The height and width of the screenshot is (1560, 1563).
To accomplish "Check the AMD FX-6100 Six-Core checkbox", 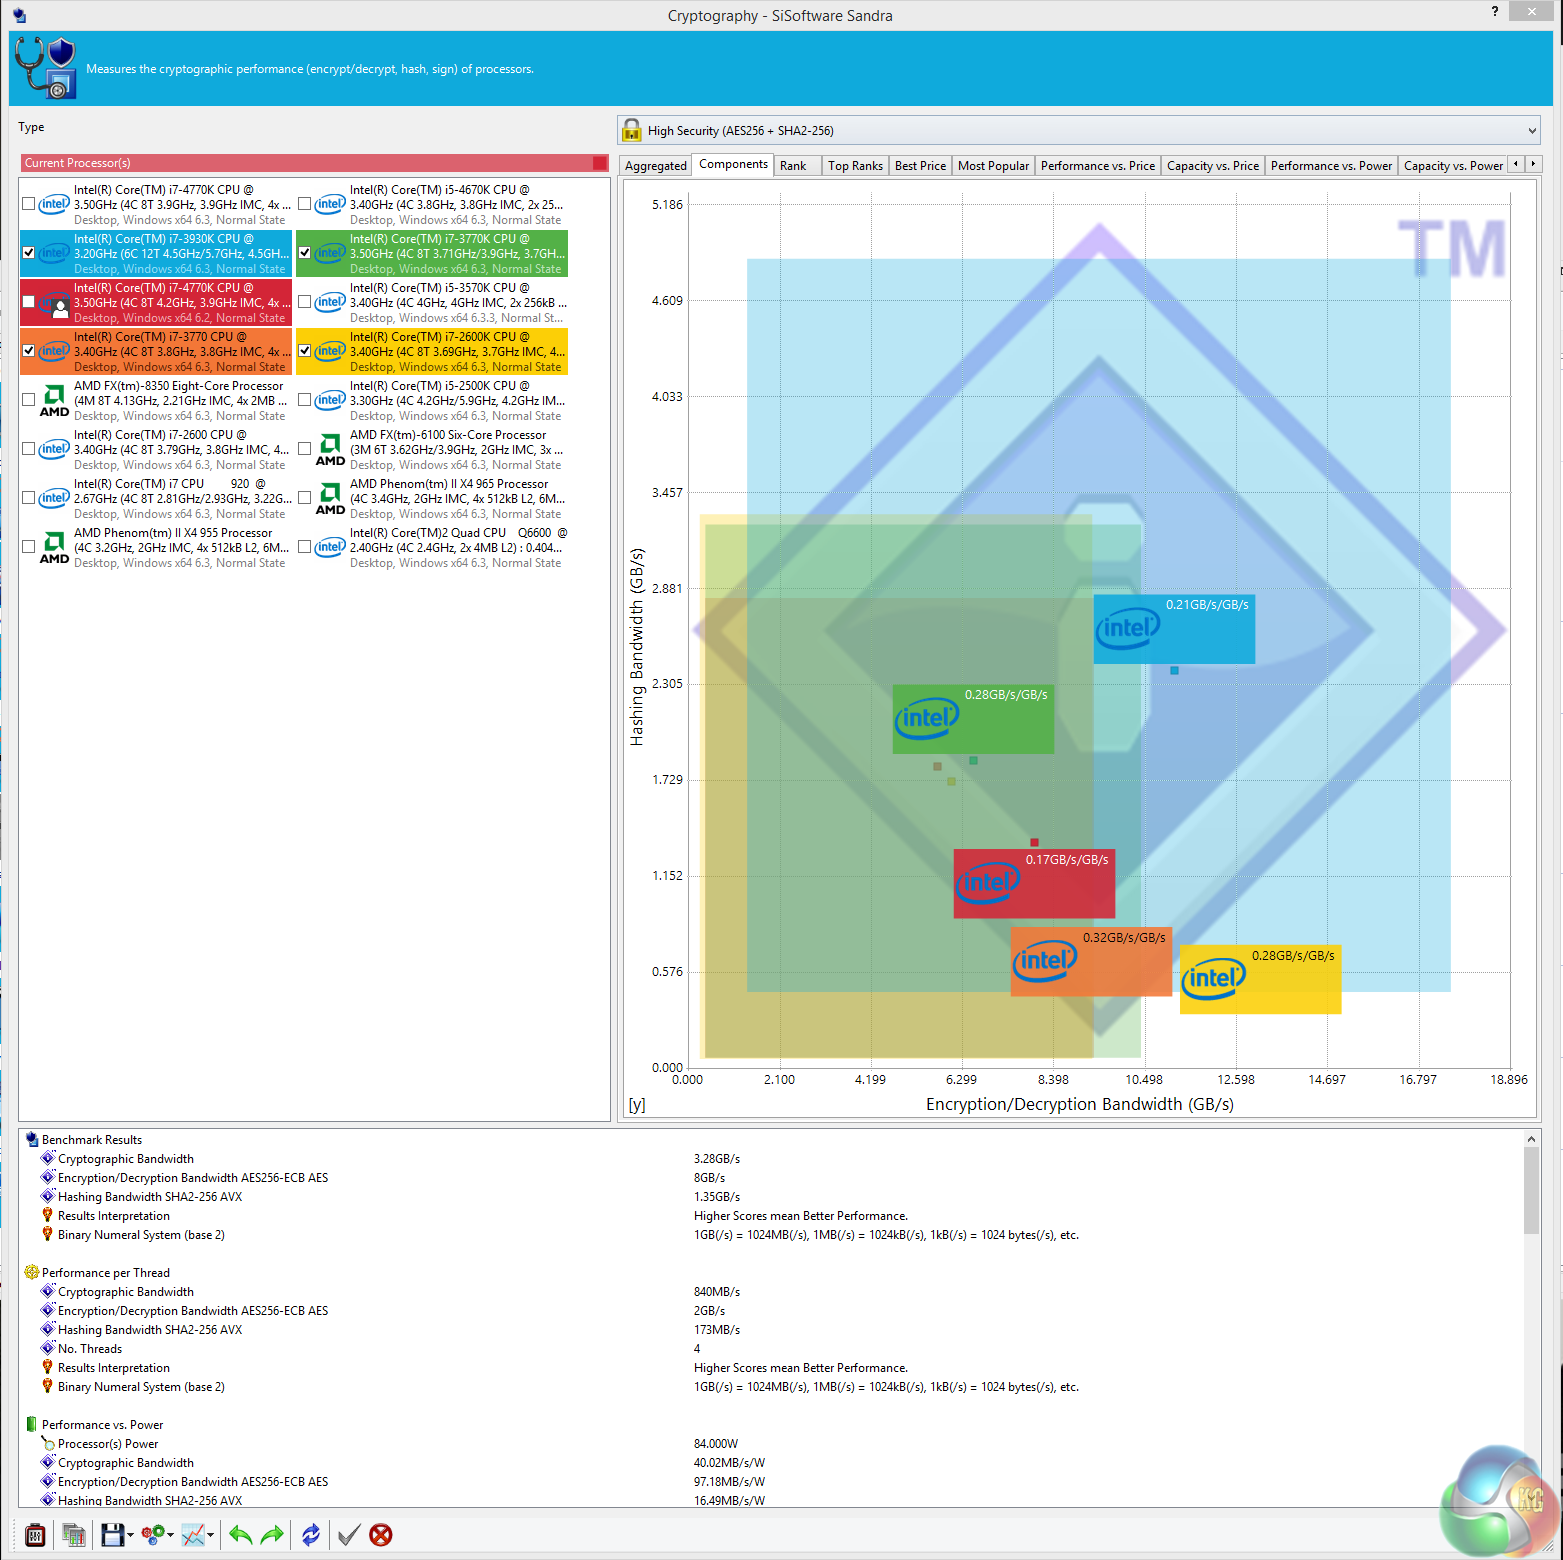I will [304, 449].
